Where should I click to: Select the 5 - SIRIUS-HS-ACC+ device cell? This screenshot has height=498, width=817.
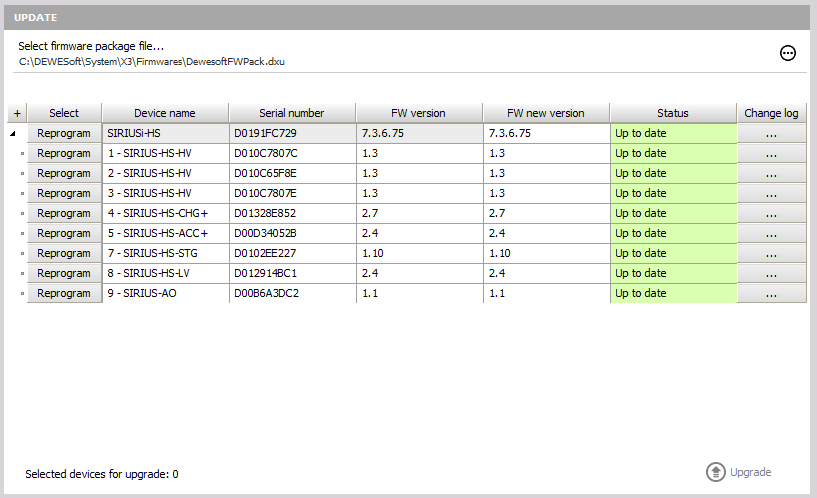165,233
